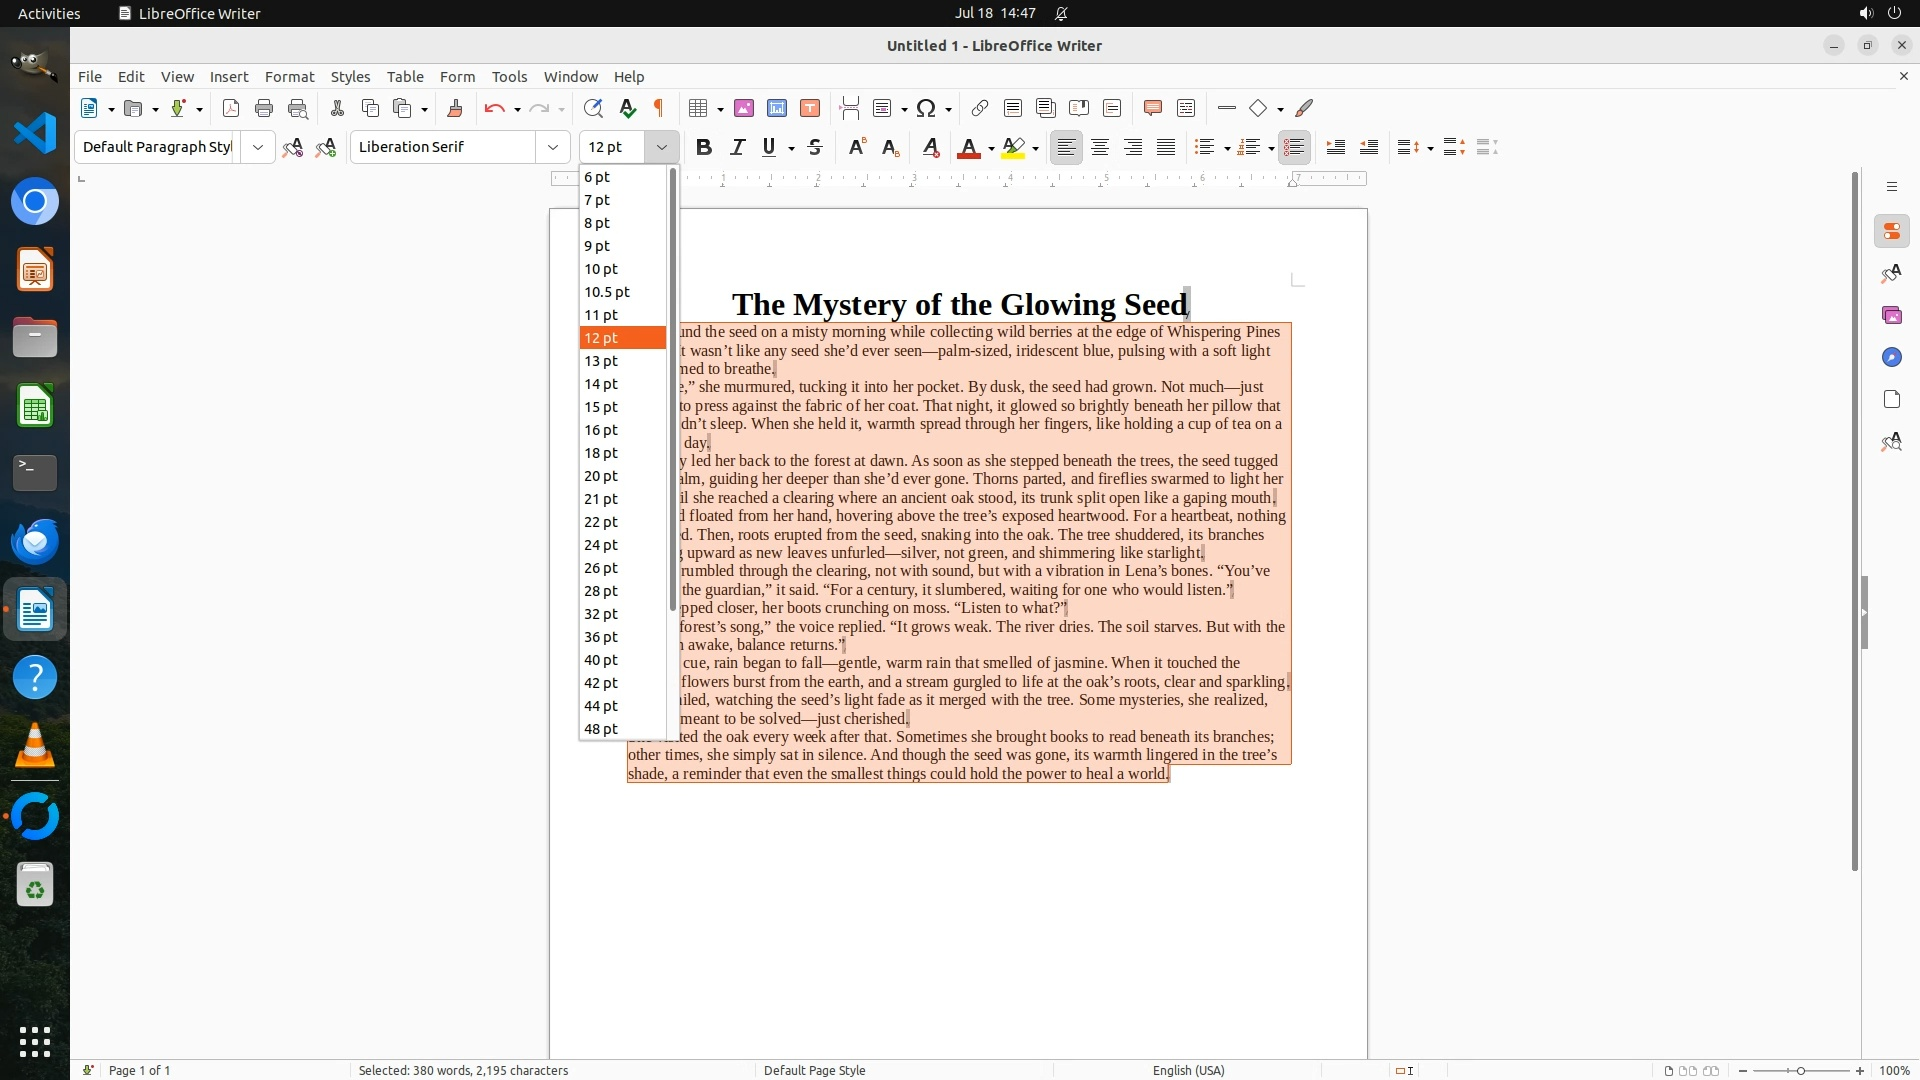Click English (USA) language in status bar
1920x1080 pixels.
[x=1188, y=1070]
